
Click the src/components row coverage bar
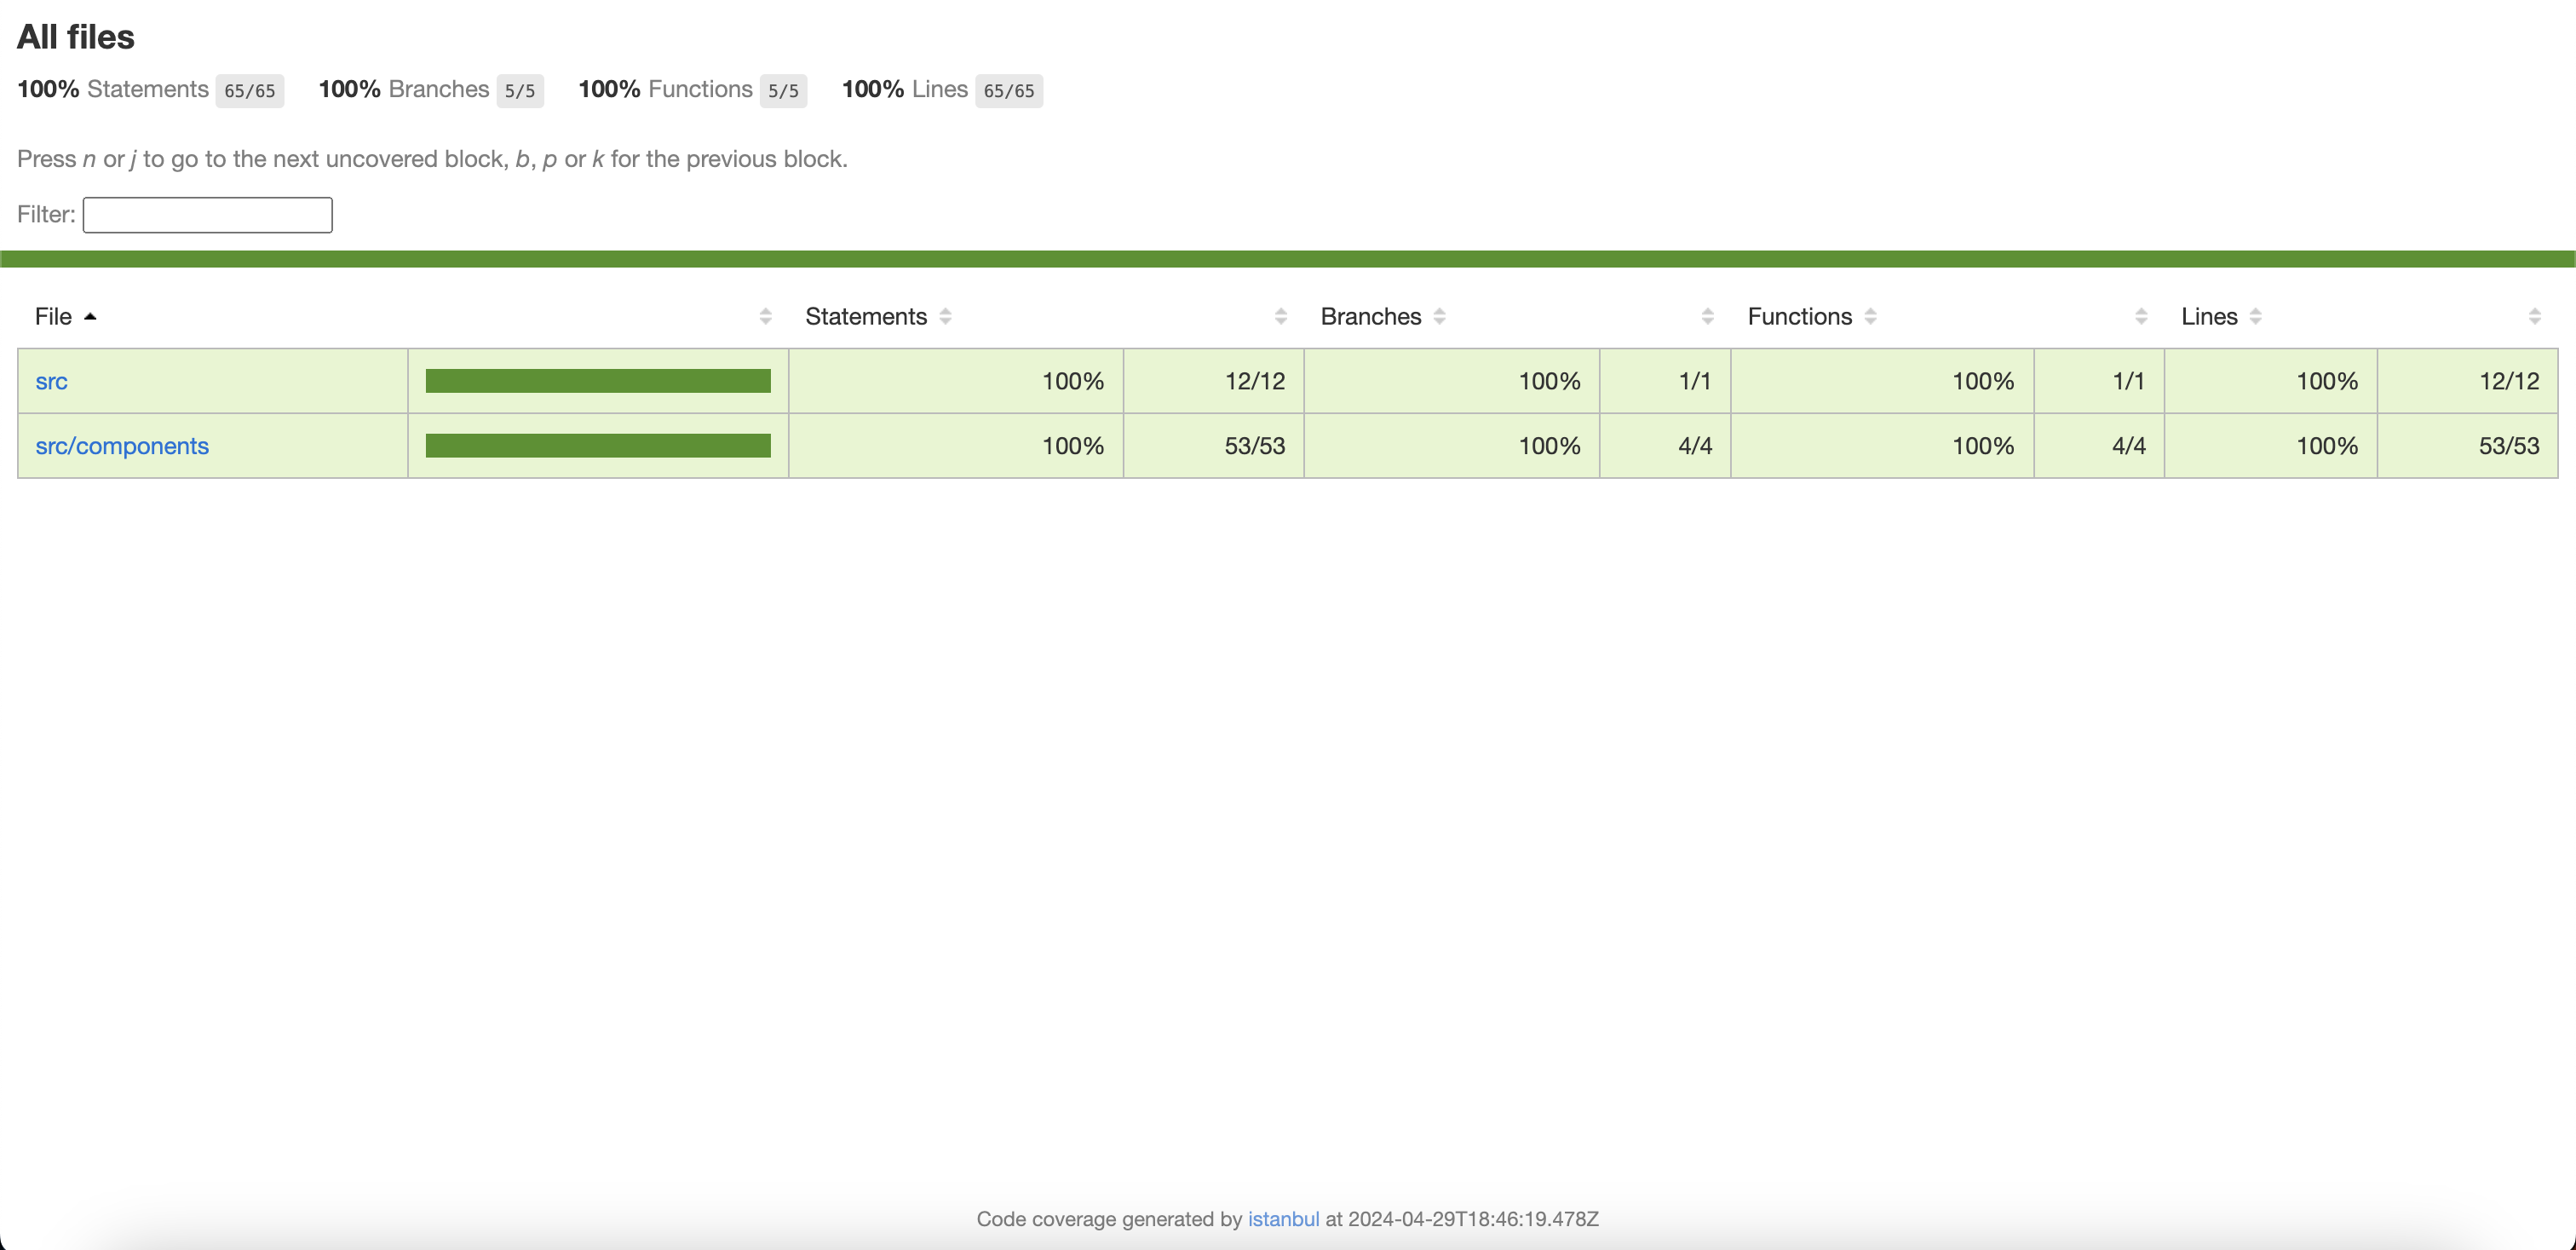point(598,446)
